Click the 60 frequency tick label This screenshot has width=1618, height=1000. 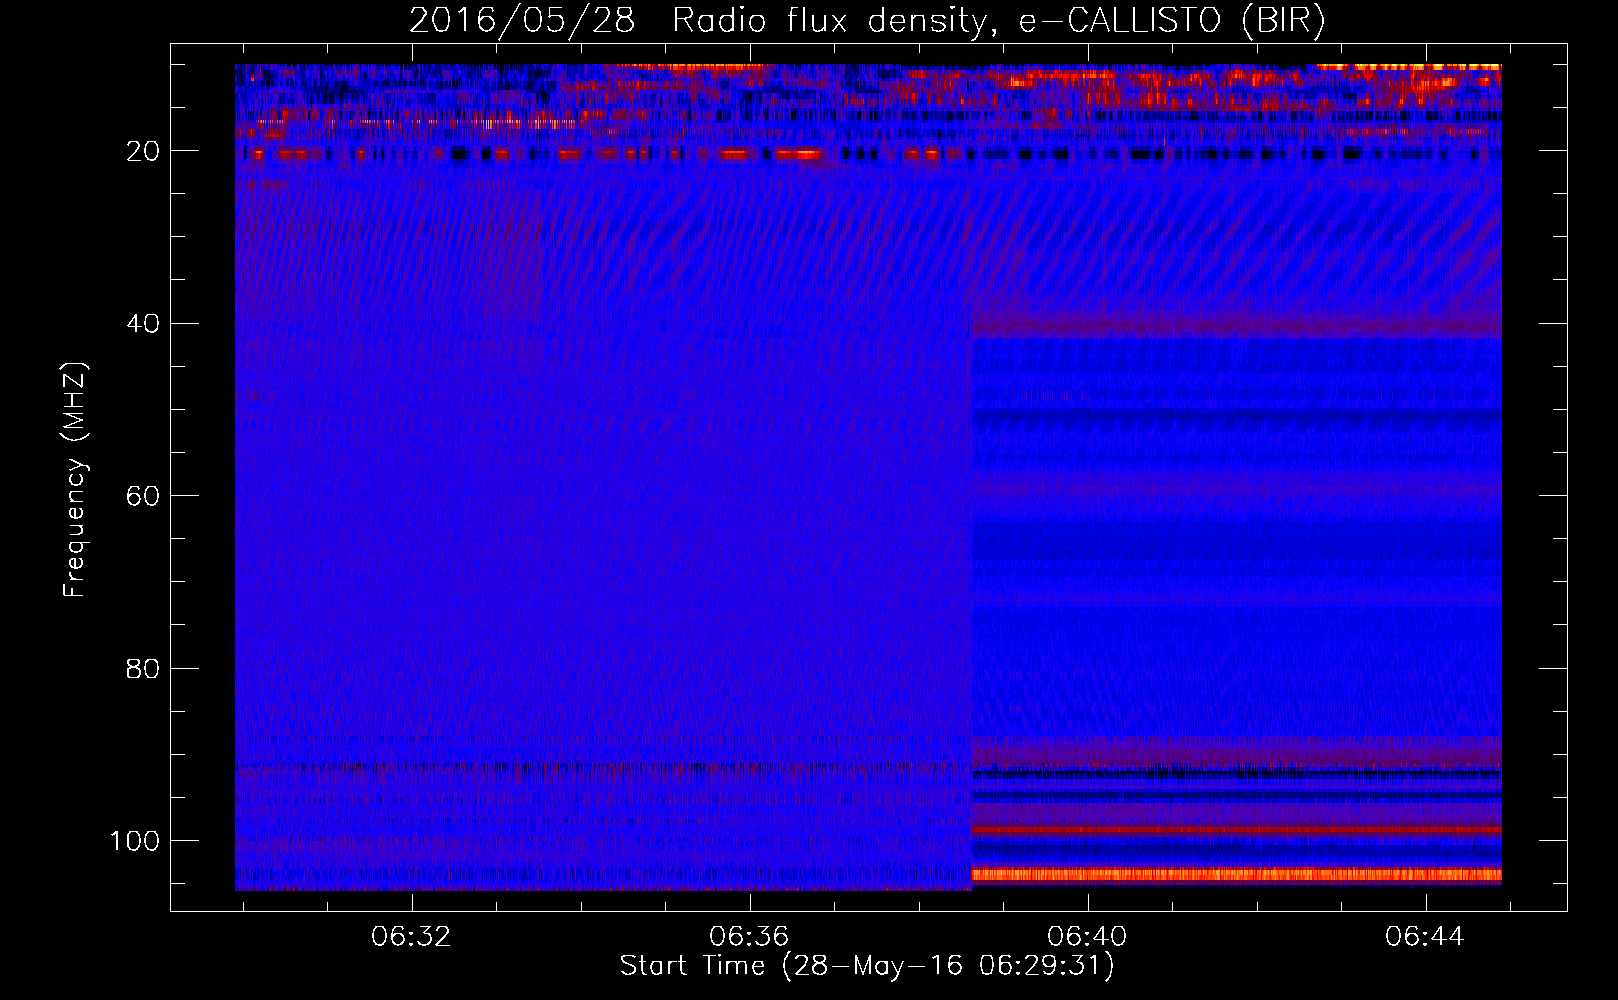[x=144, y=496]
